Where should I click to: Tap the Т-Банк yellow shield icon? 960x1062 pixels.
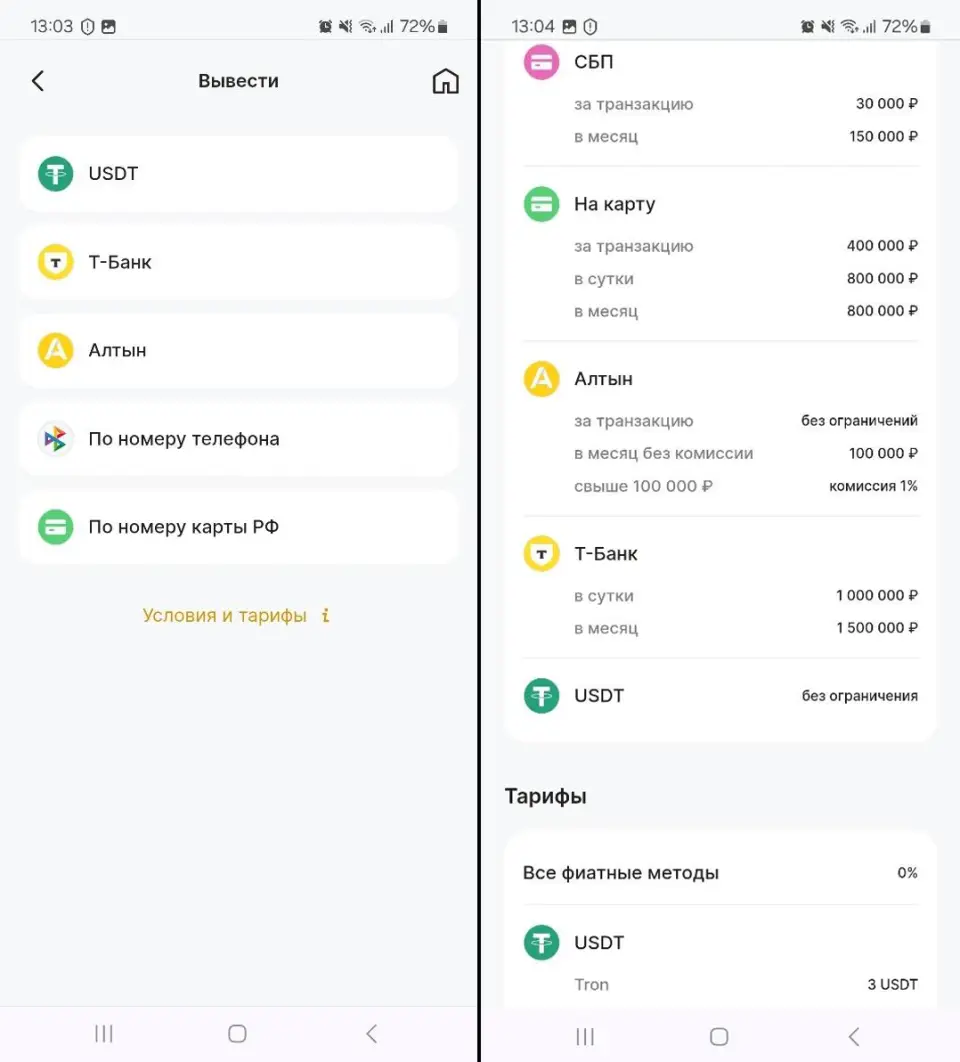click(x=56, y=263)
